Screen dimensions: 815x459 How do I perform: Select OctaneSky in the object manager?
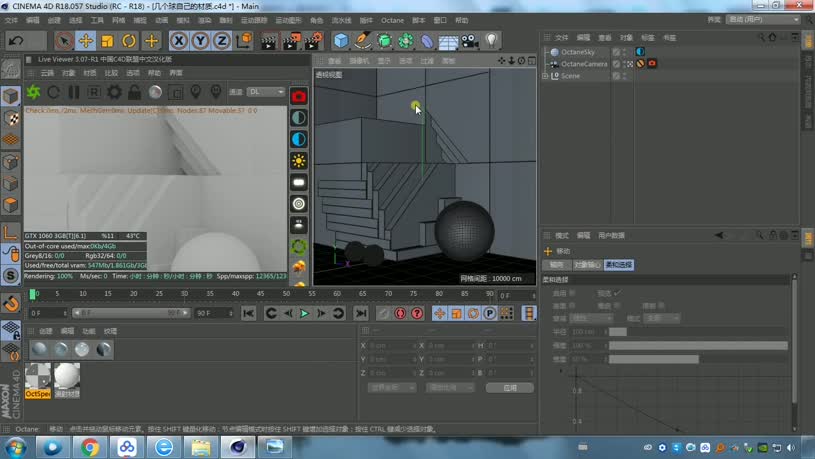pos(577,52)
